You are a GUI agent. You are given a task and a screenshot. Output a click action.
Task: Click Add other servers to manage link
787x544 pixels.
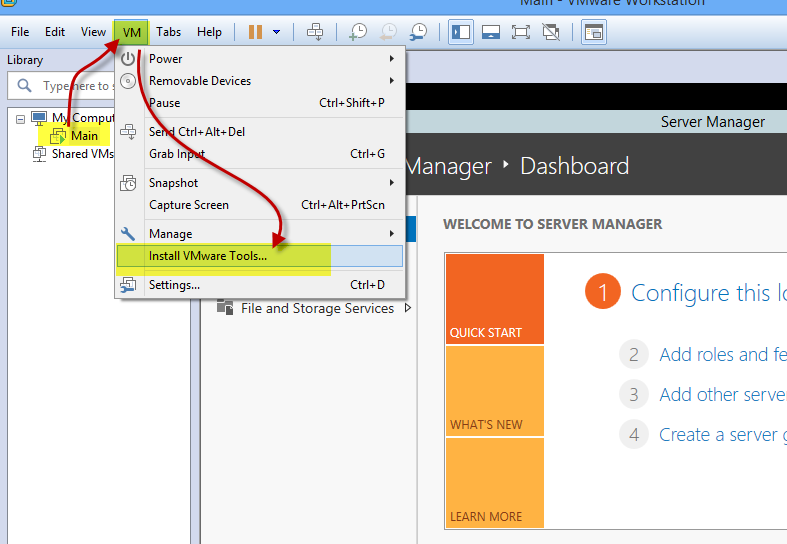click(723, 395)
